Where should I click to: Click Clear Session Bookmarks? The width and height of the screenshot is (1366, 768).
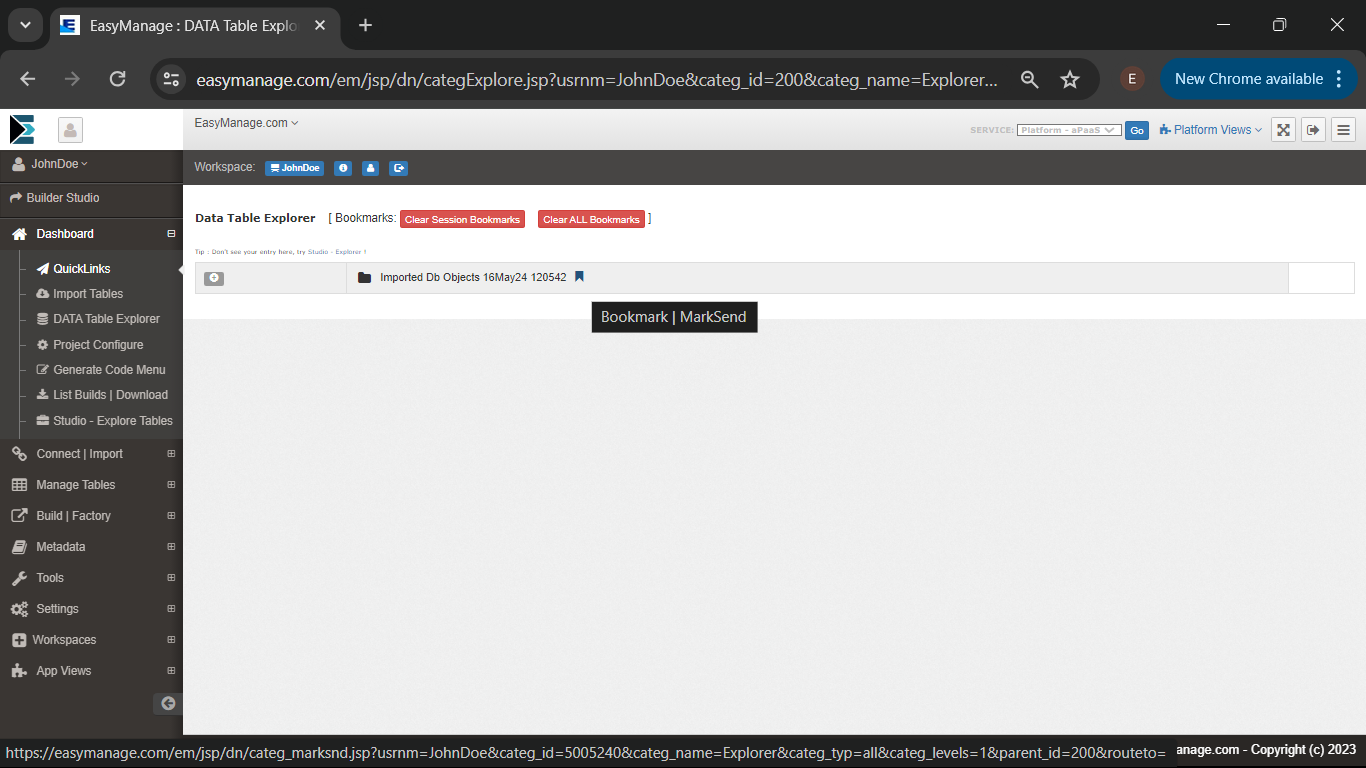462,219
